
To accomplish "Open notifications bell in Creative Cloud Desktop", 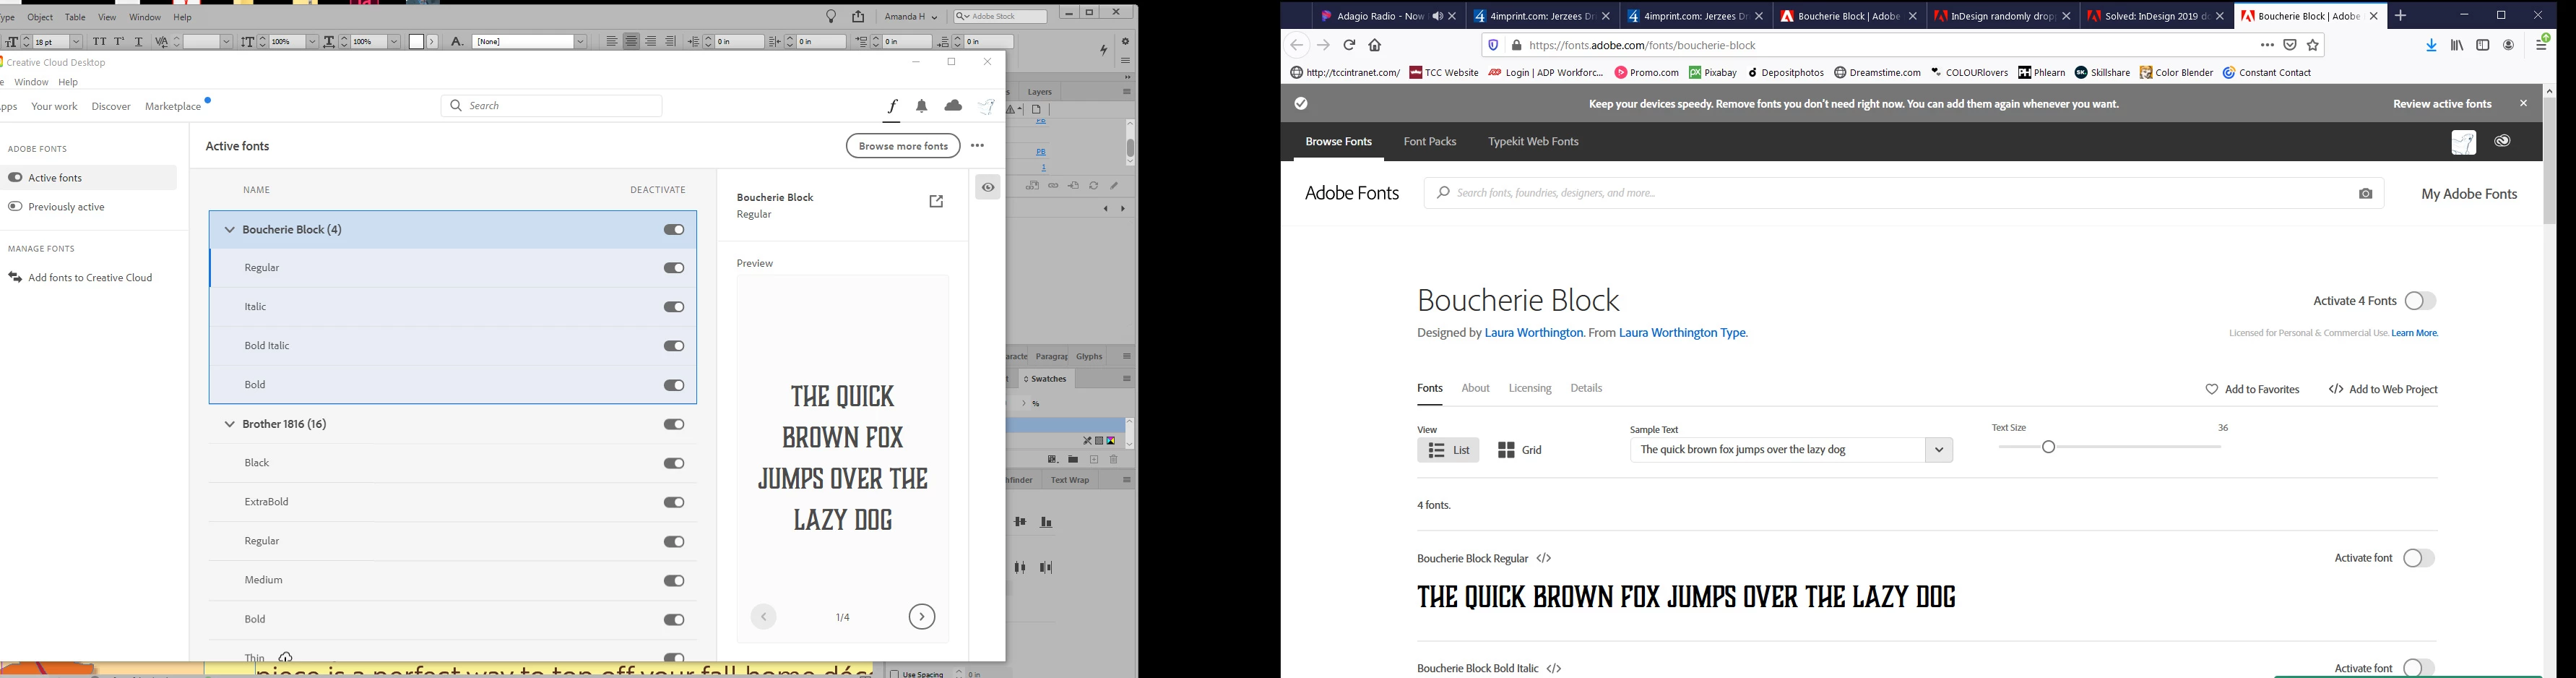I will (x=922, y=106).
